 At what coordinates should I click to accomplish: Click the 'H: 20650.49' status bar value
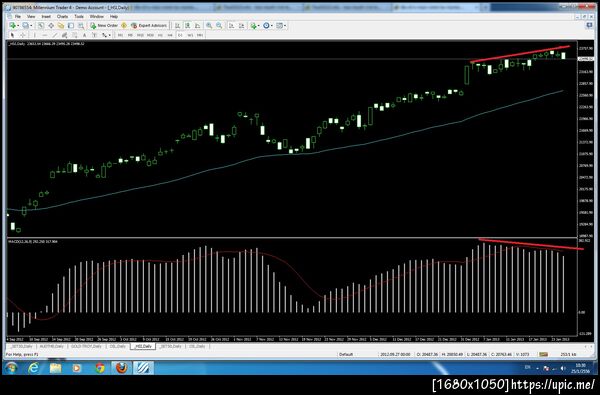[x=452, y=354]
